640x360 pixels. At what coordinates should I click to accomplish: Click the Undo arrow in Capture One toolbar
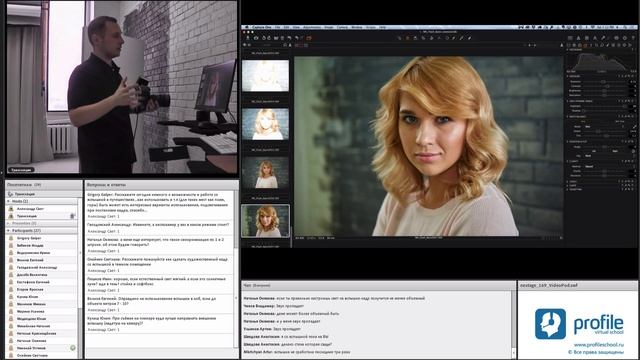click(289, 38)
